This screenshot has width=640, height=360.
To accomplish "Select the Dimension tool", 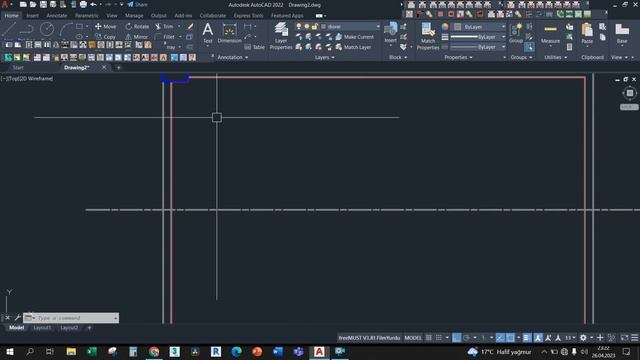I will tap(229, 33).
